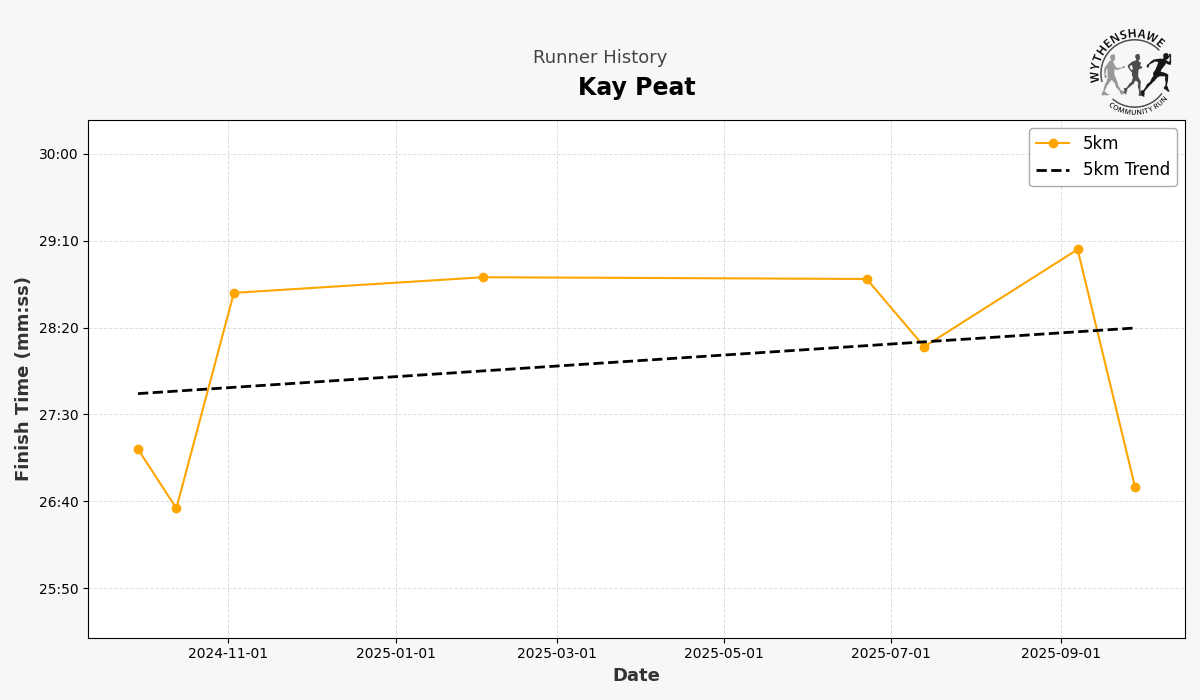Click the "Date" x-axis label
Viewport: 1200px width, 700px height.
636,676
